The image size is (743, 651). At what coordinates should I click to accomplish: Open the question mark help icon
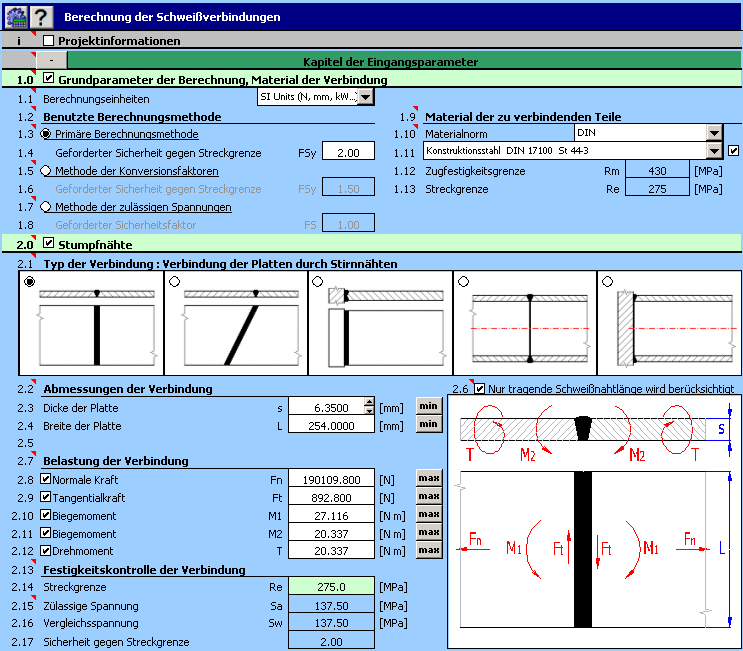[x=41, y=17]
